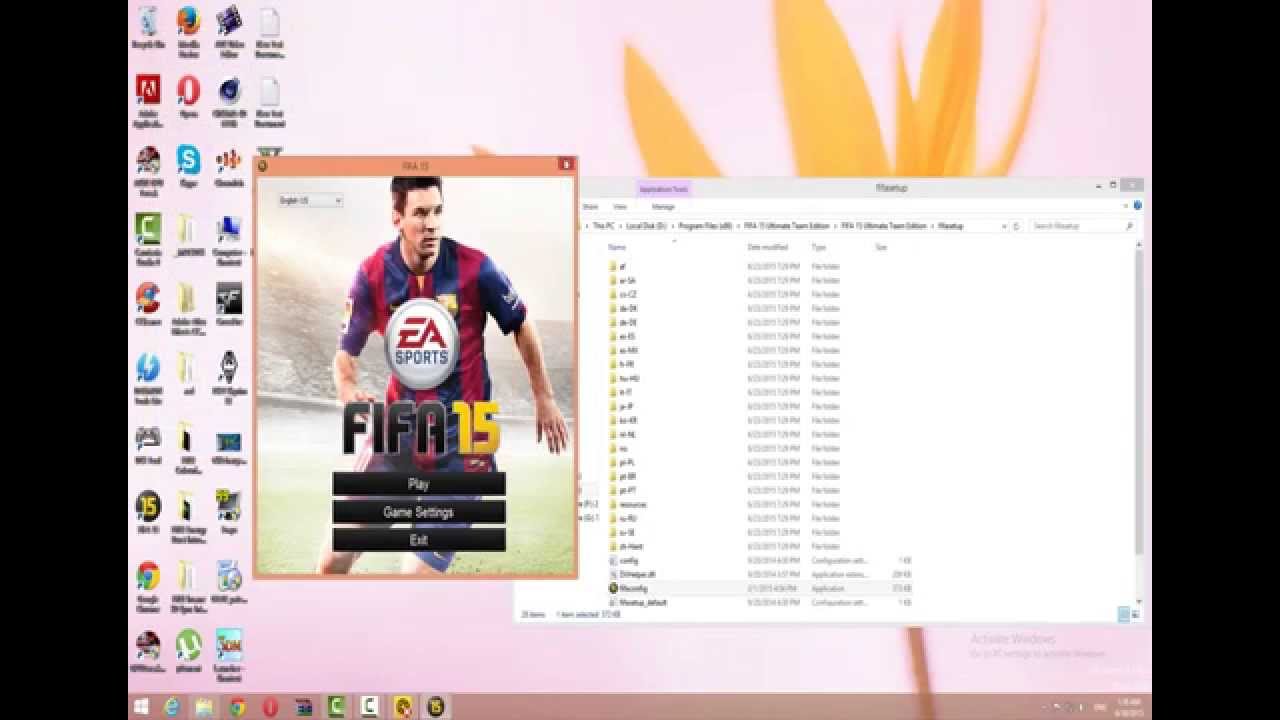The height and width of the screenshot is (720, 1280).
Task: Open the FIFA 15 desktop shortcut
Action: 148,512
